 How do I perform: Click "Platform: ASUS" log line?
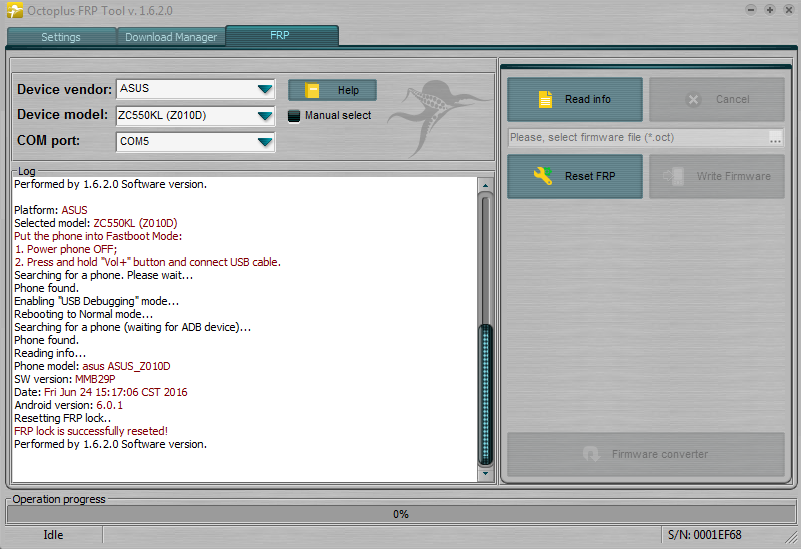pos(51,210)
